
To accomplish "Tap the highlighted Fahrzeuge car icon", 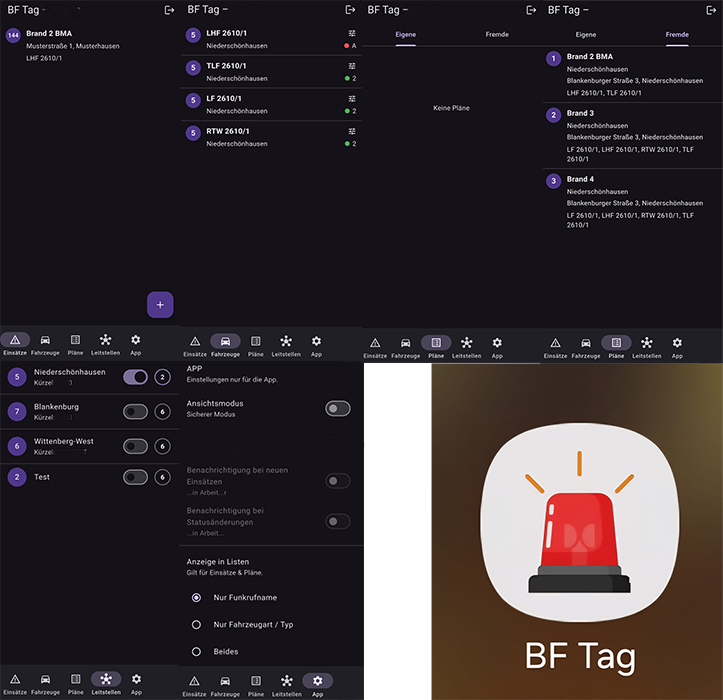I will 225,341.
